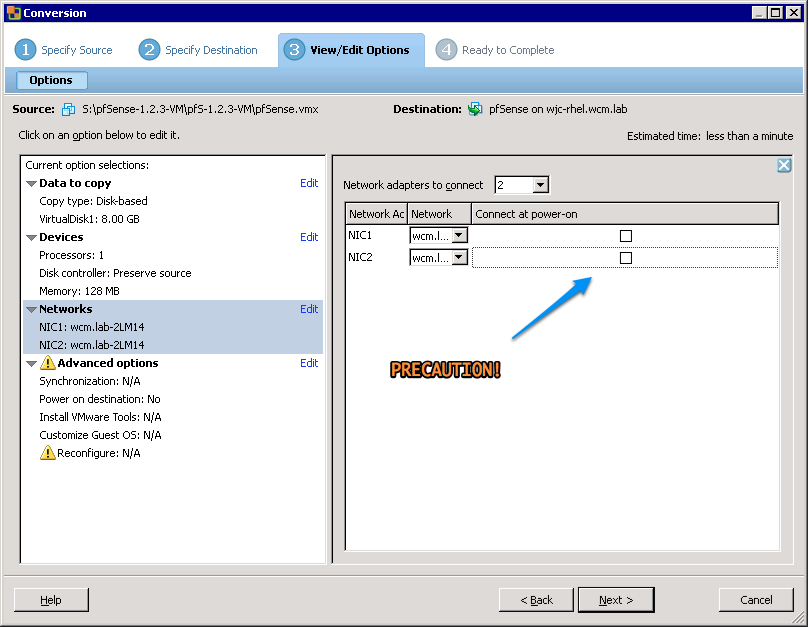Click the Next button

pos(616,600)
